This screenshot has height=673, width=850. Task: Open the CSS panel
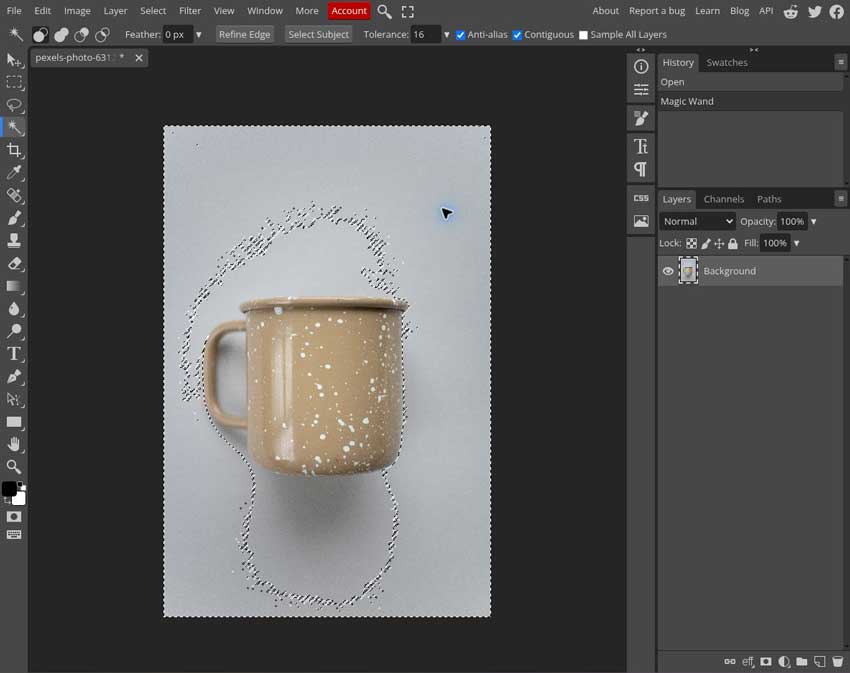641,198
